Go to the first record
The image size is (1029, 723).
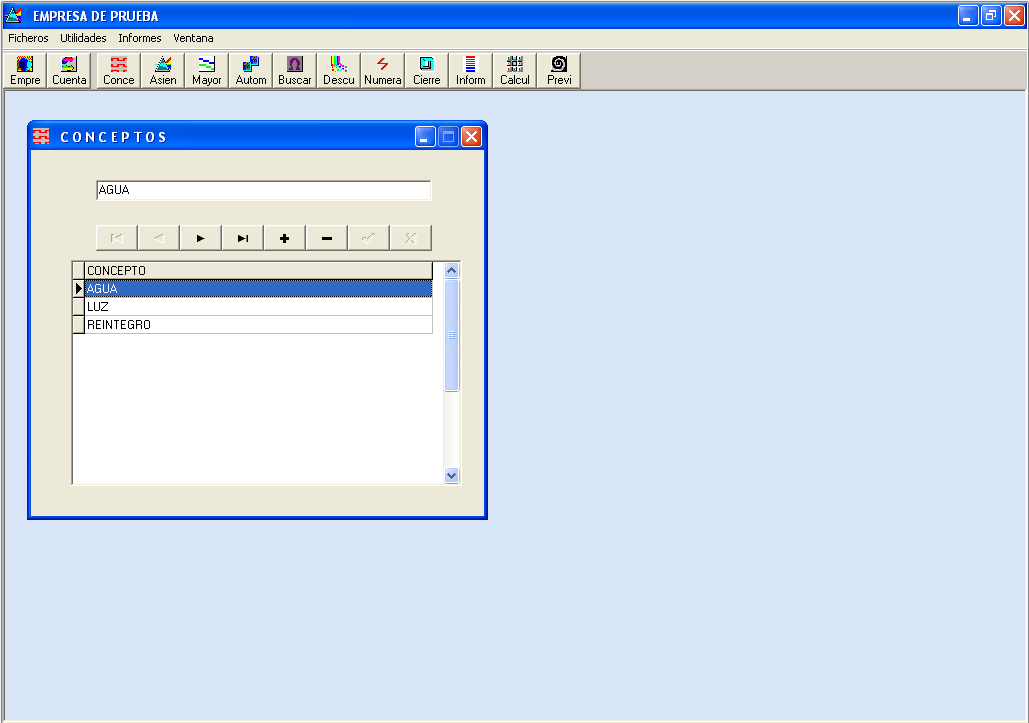pyautogui.click(x=117, y=238)
